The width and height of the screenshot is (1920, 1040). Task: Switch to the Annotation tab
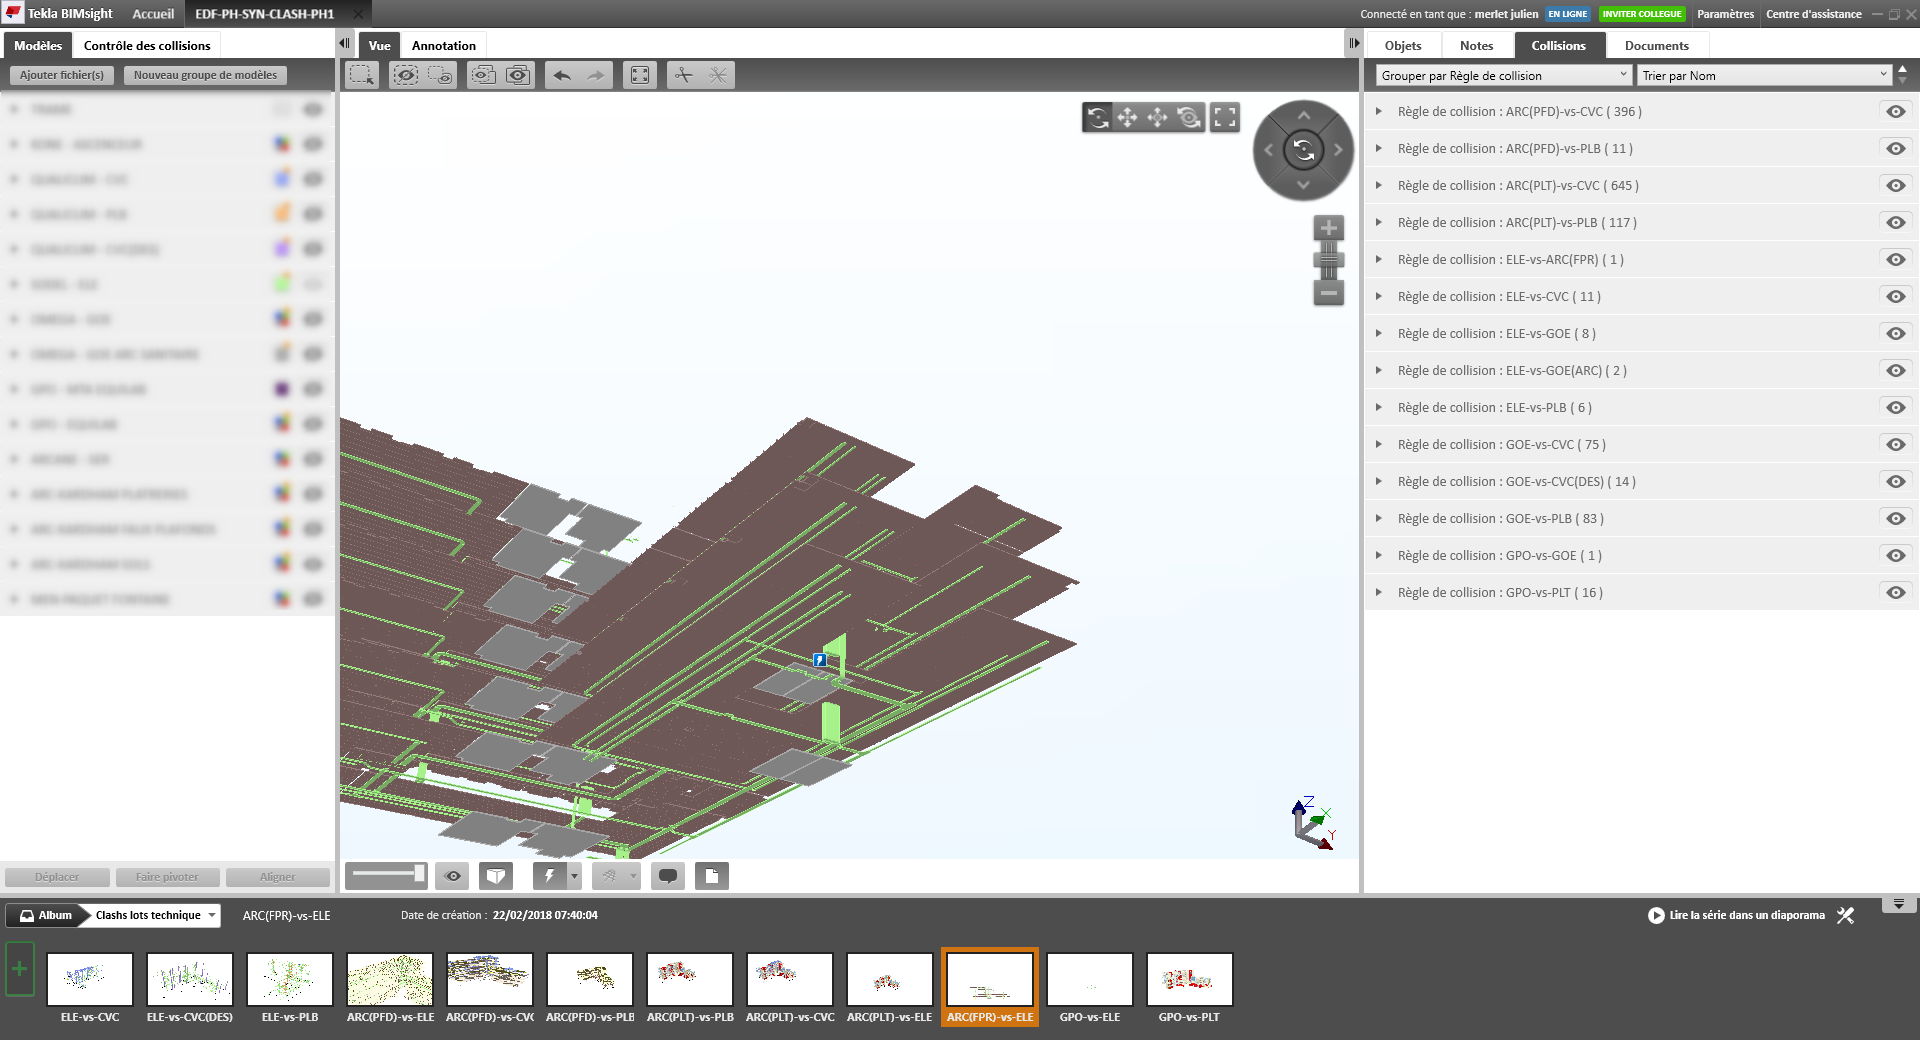point(443,46)
